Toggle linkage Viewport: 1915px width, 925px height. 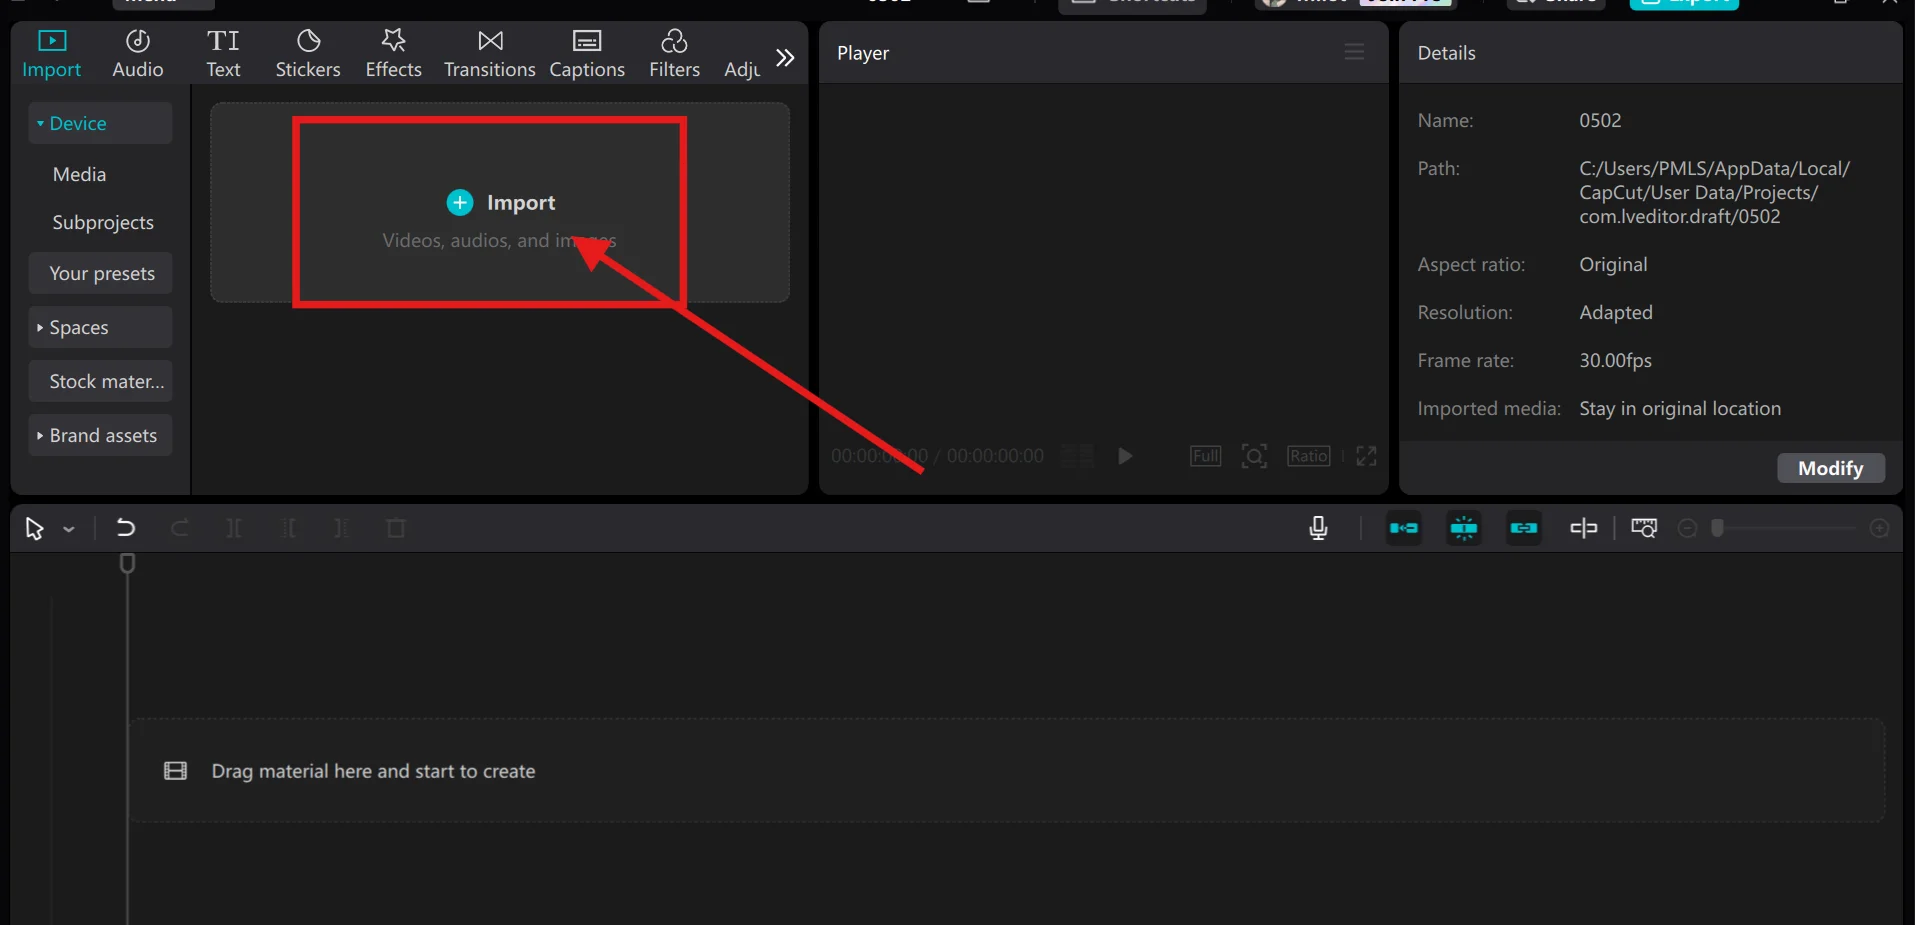[x=1524, y=528]
